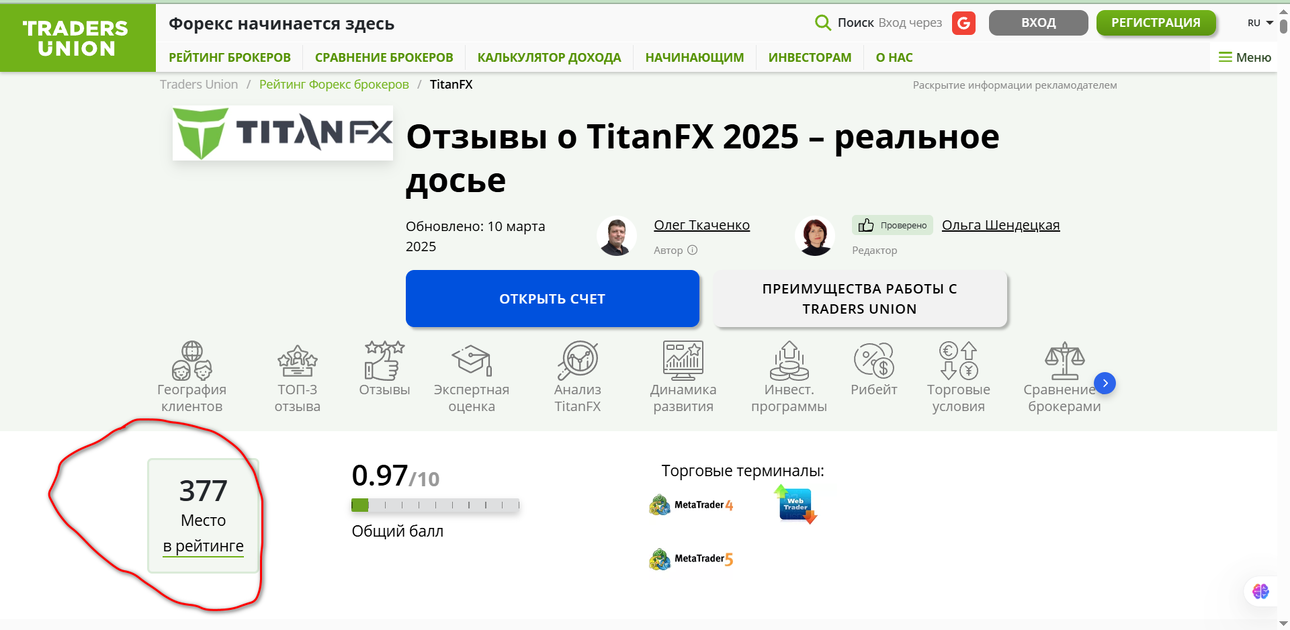
Task: Open search via magnifier icon
Action: 823,23
